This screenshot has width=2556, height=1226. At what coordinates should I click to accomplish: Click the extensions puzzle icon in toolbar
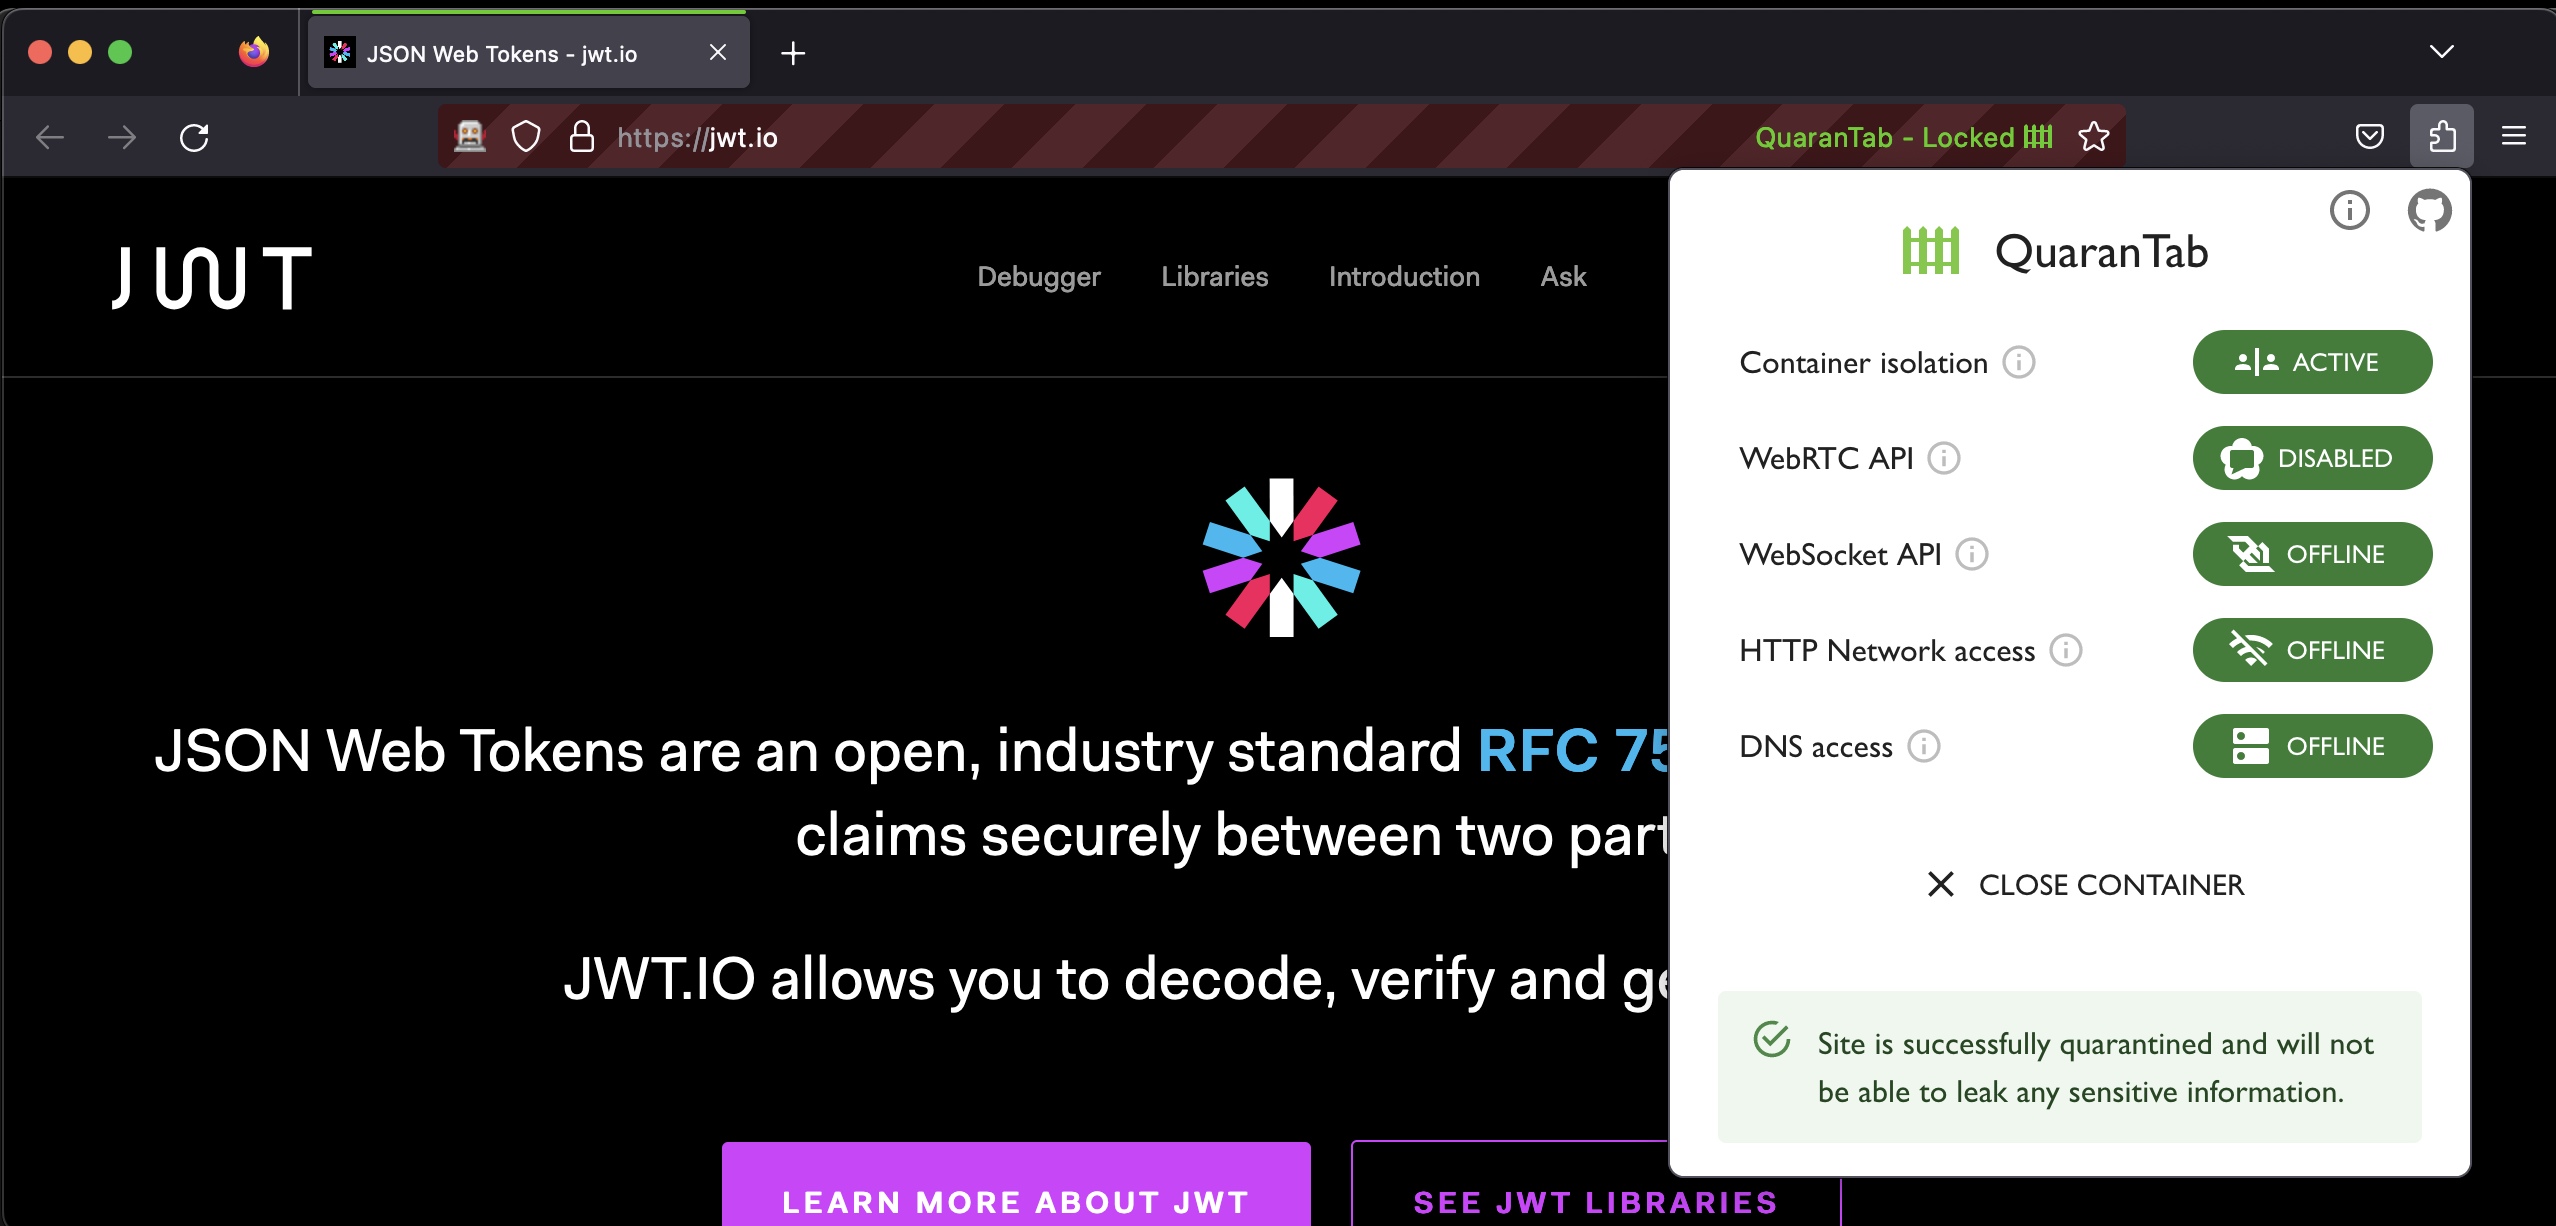2441,136
